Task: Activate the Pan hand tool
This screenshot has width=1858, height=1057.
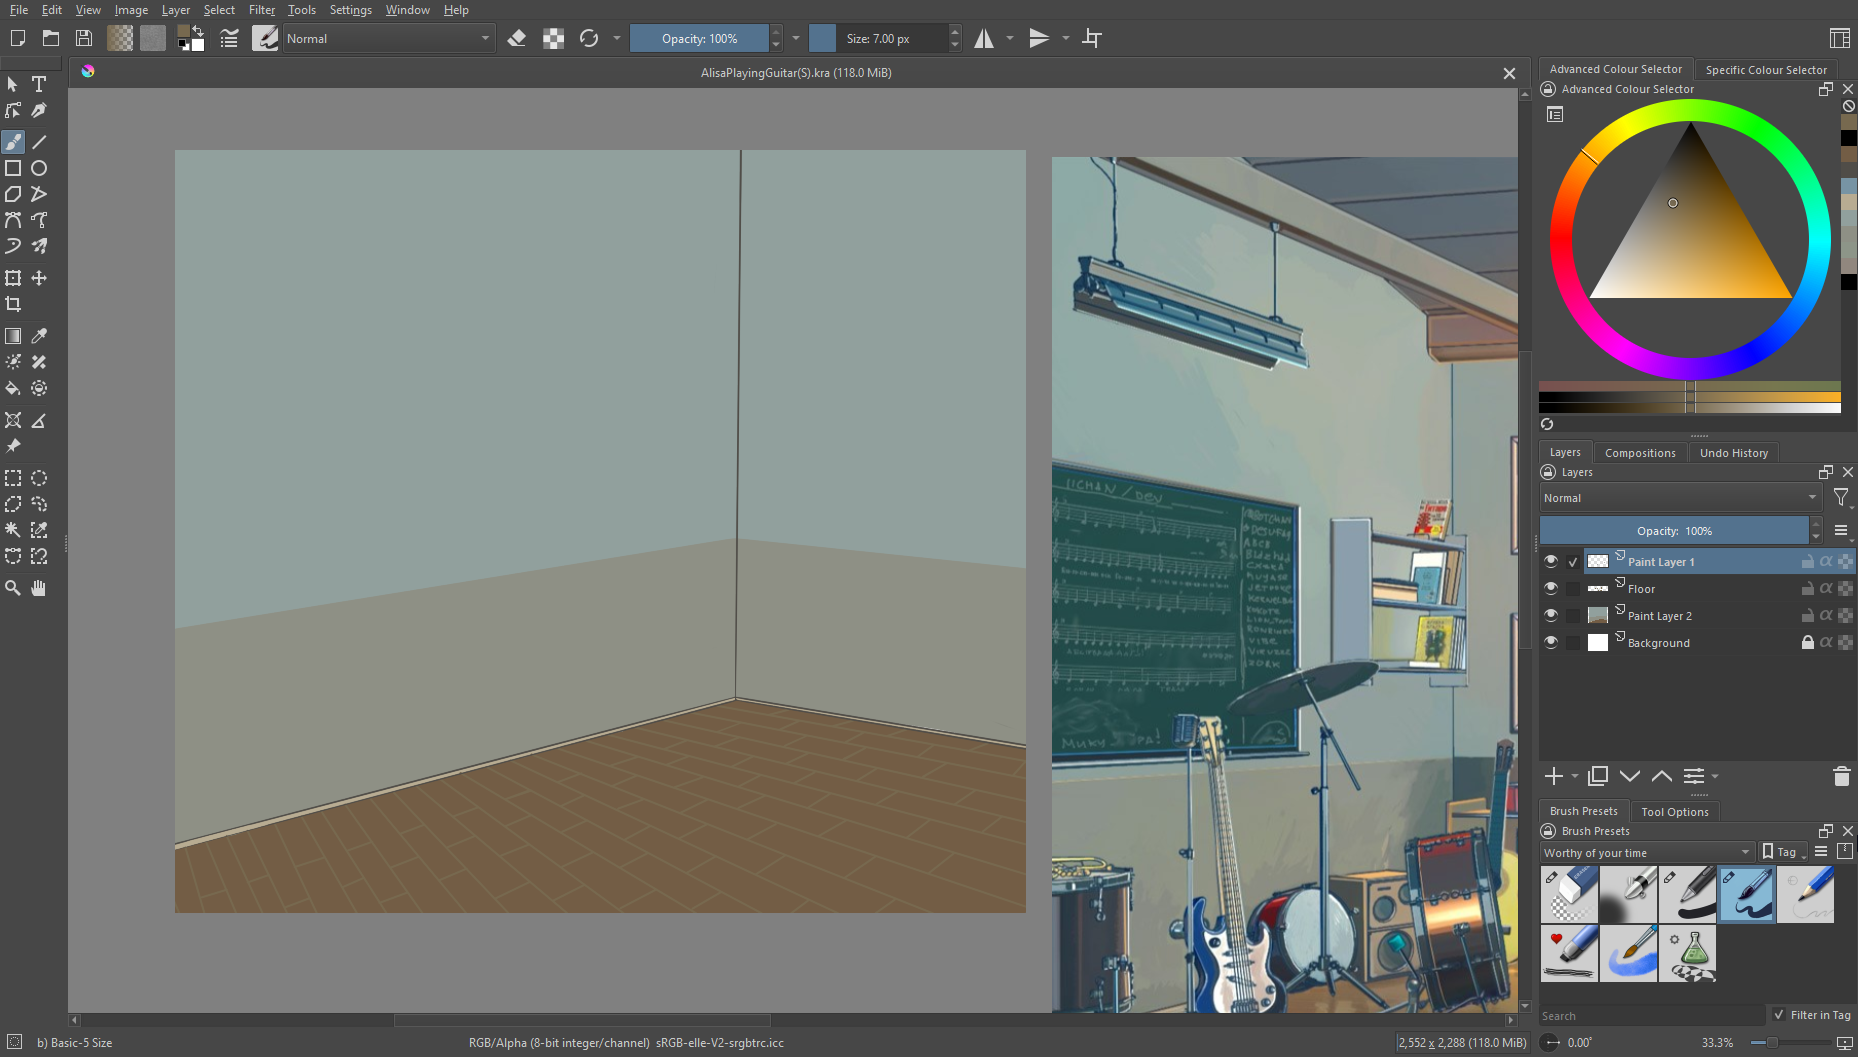Action: point(39,588)
